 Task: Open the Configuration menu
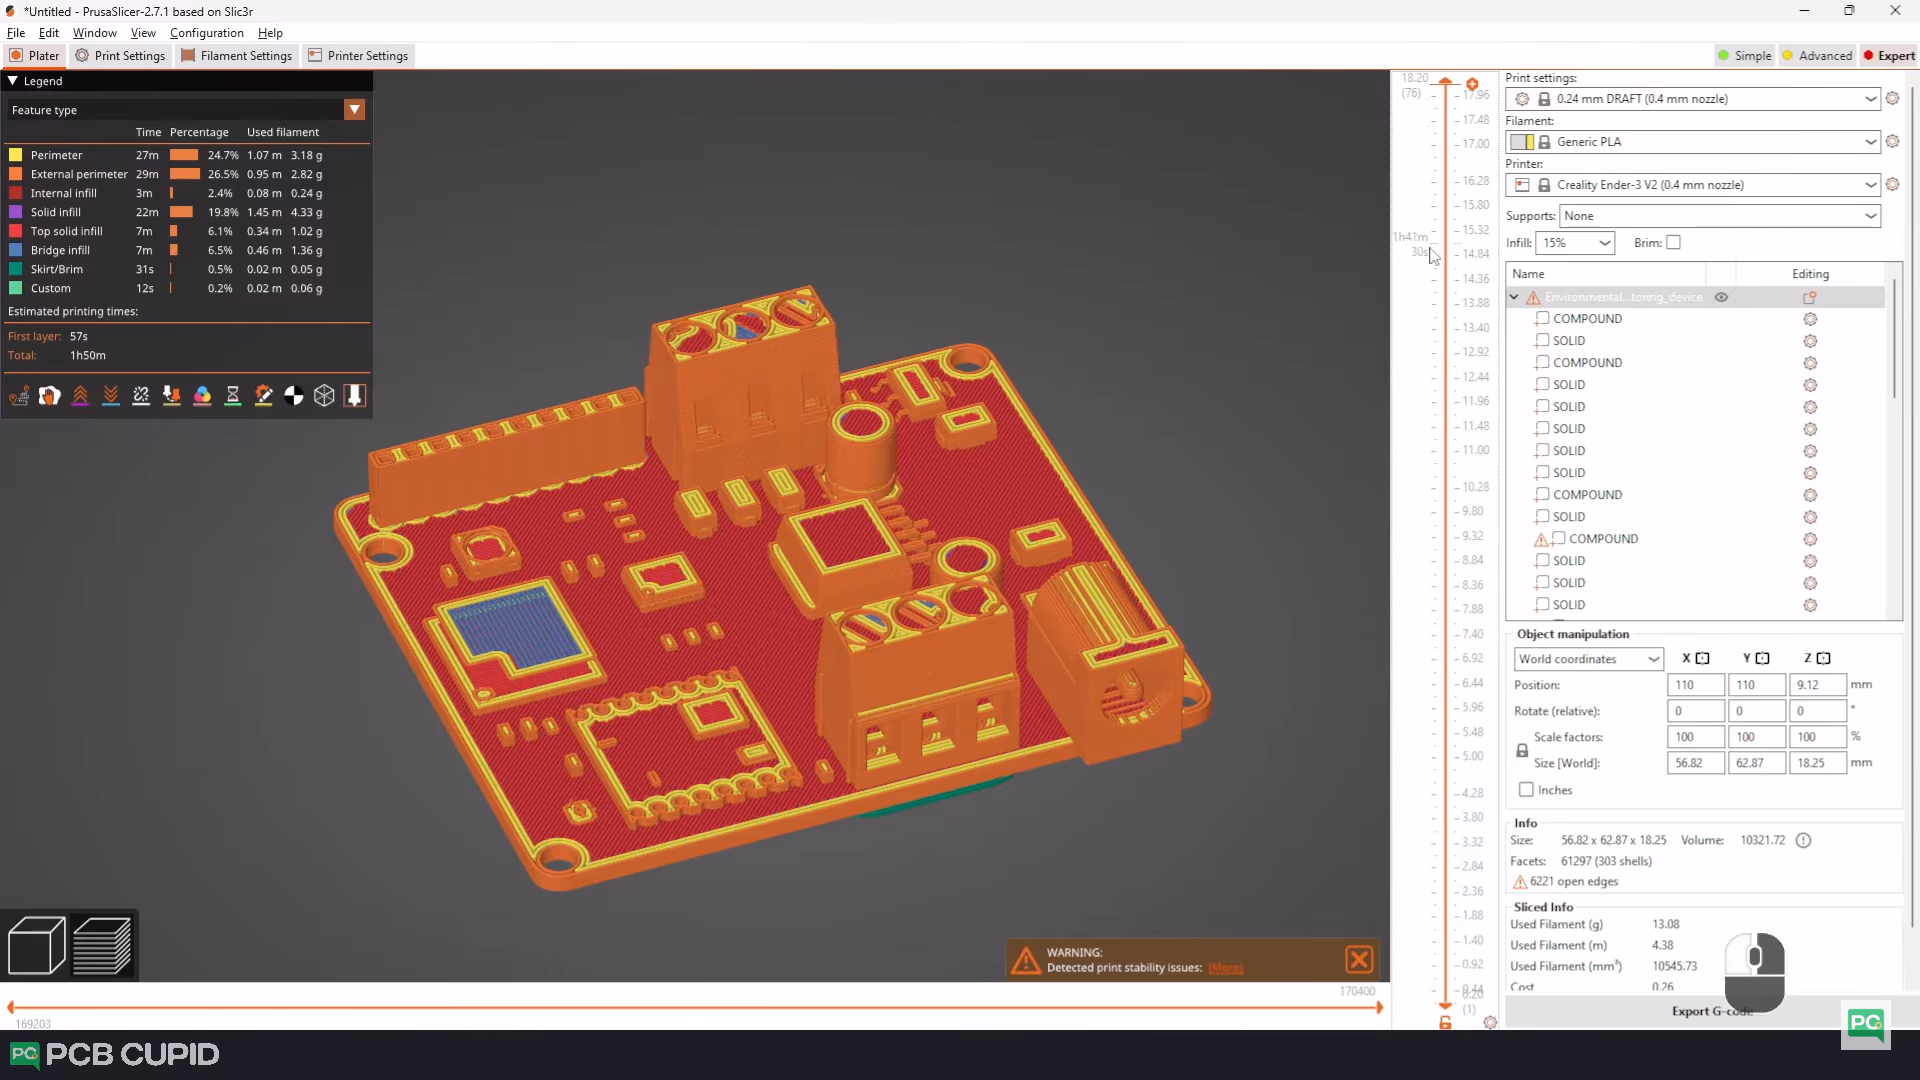click(x=206, y=33)
